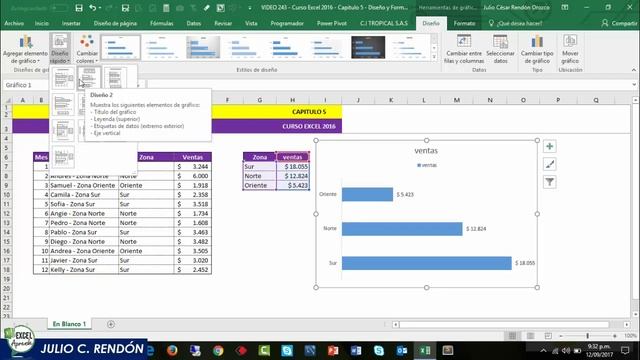Switch to Normal view icon
Viewport: 640px width, 360px height.
point(512,336)
